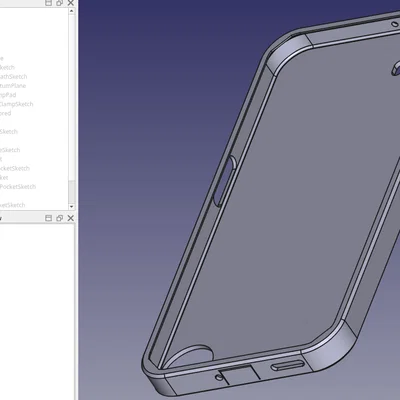Close the lower panel with its X
This screenshot has height=400, width=400.
pyautogui.click(x=70, y=218)
